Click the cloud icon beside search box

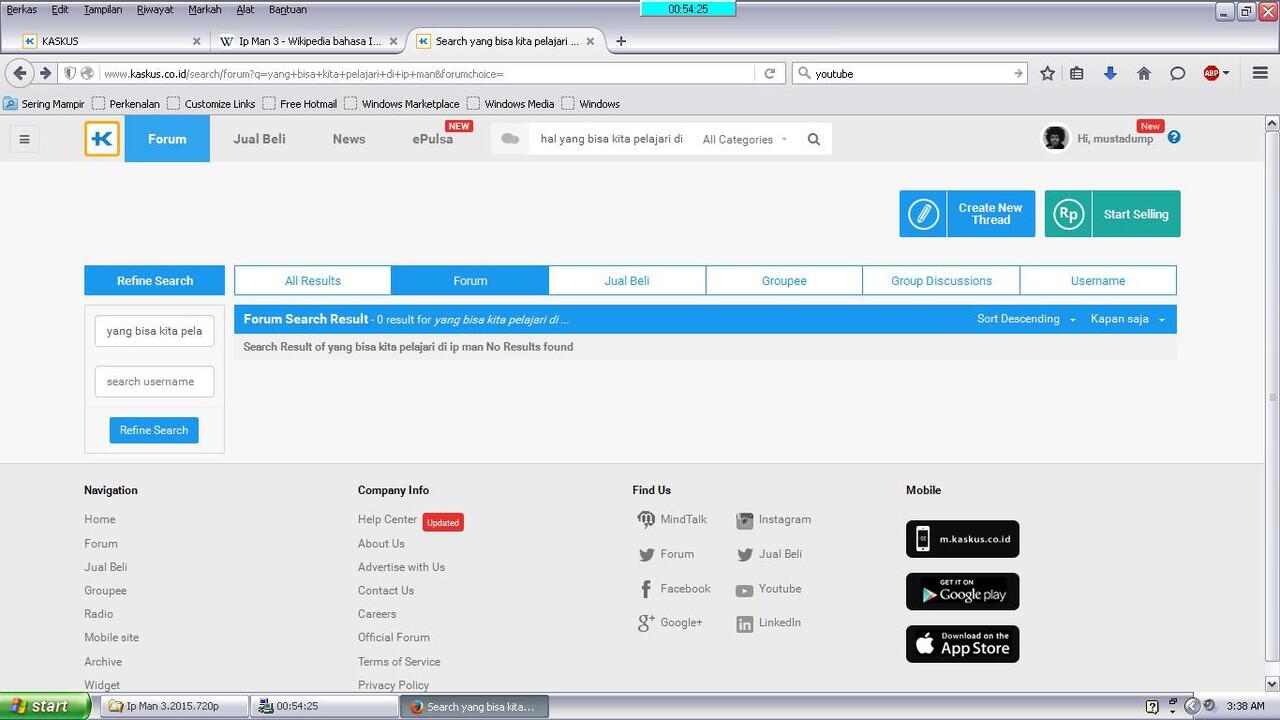(x=510, y=139)
